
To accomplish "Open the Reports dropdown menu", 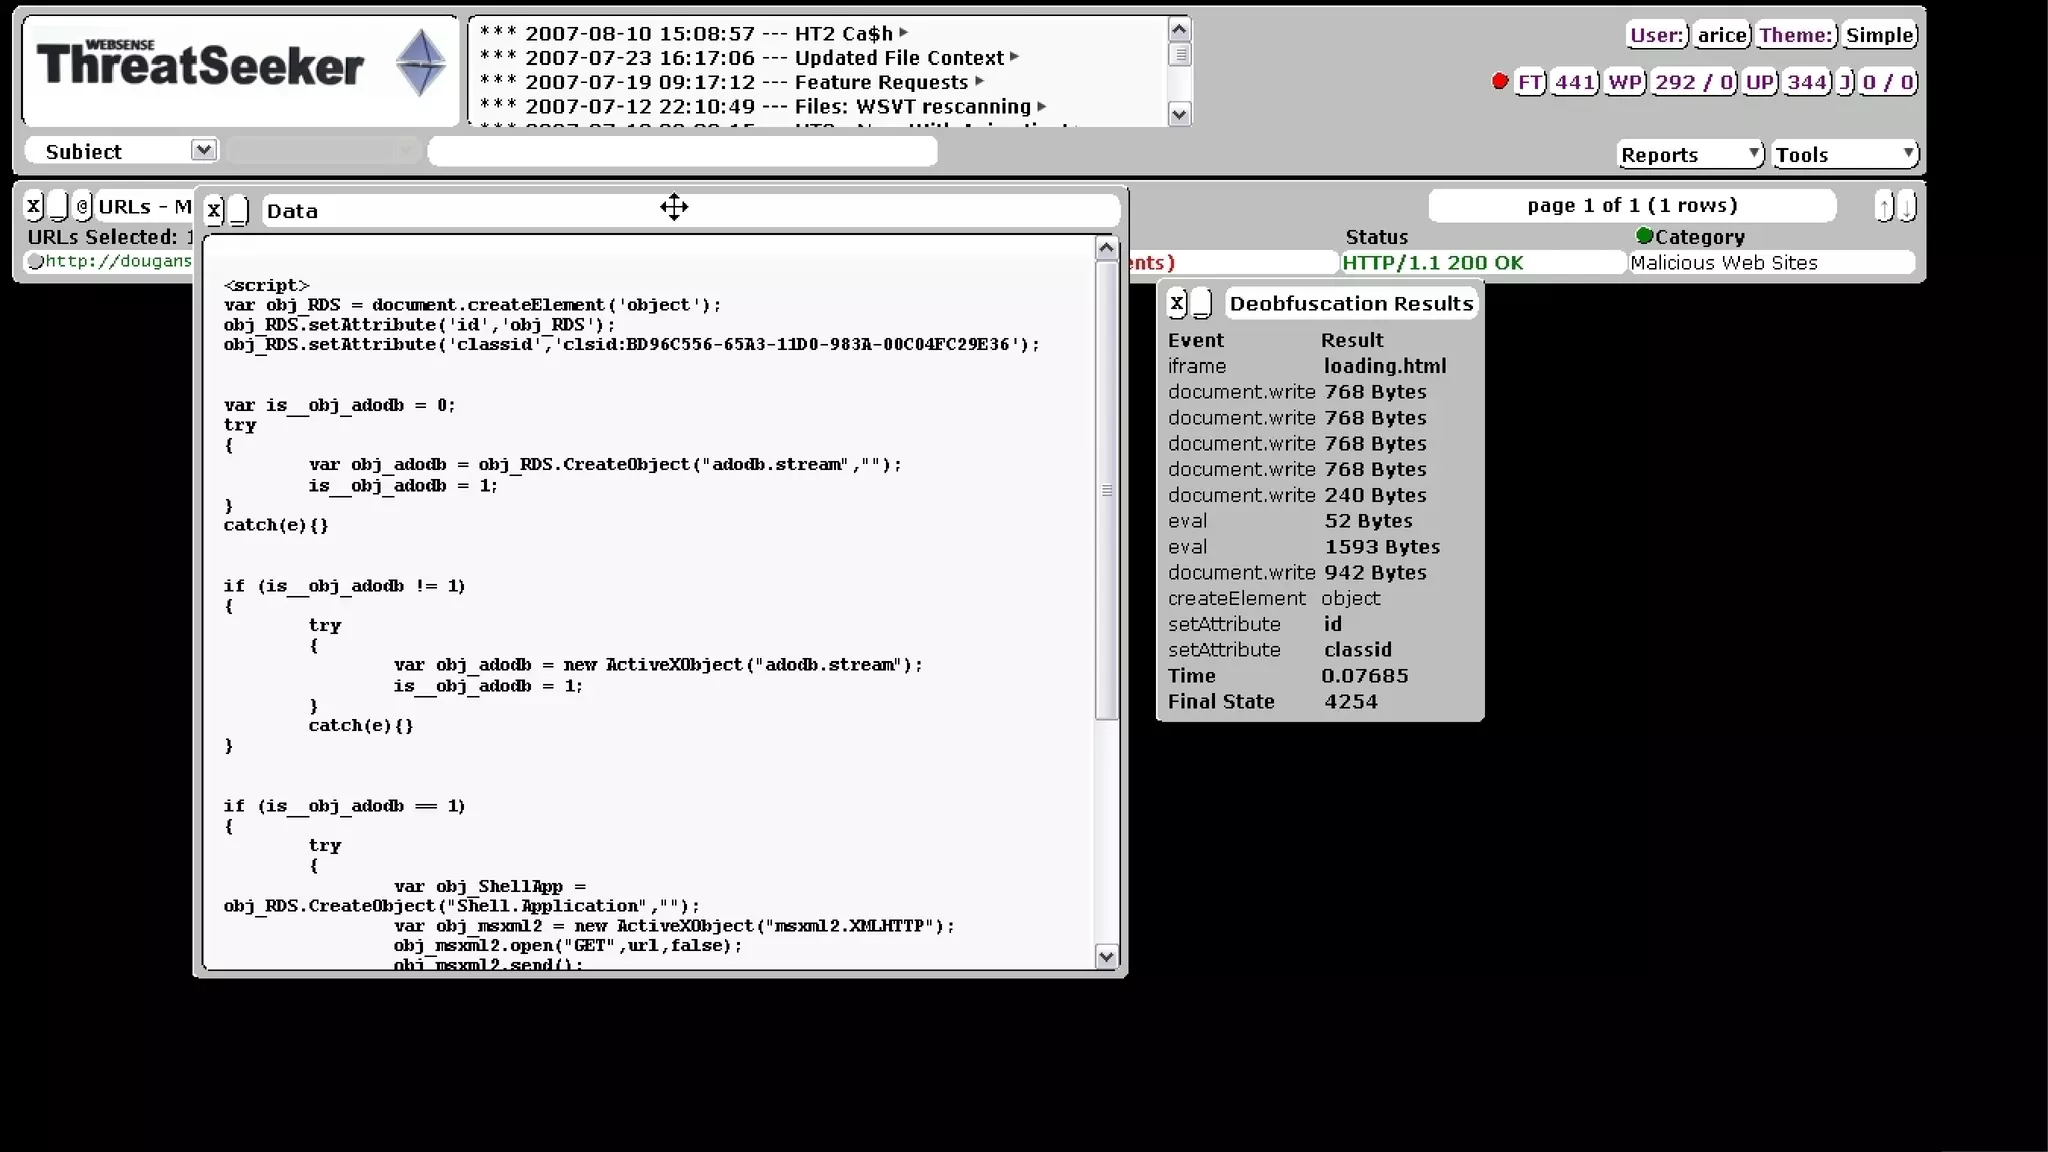I will tap(1690, 154).
